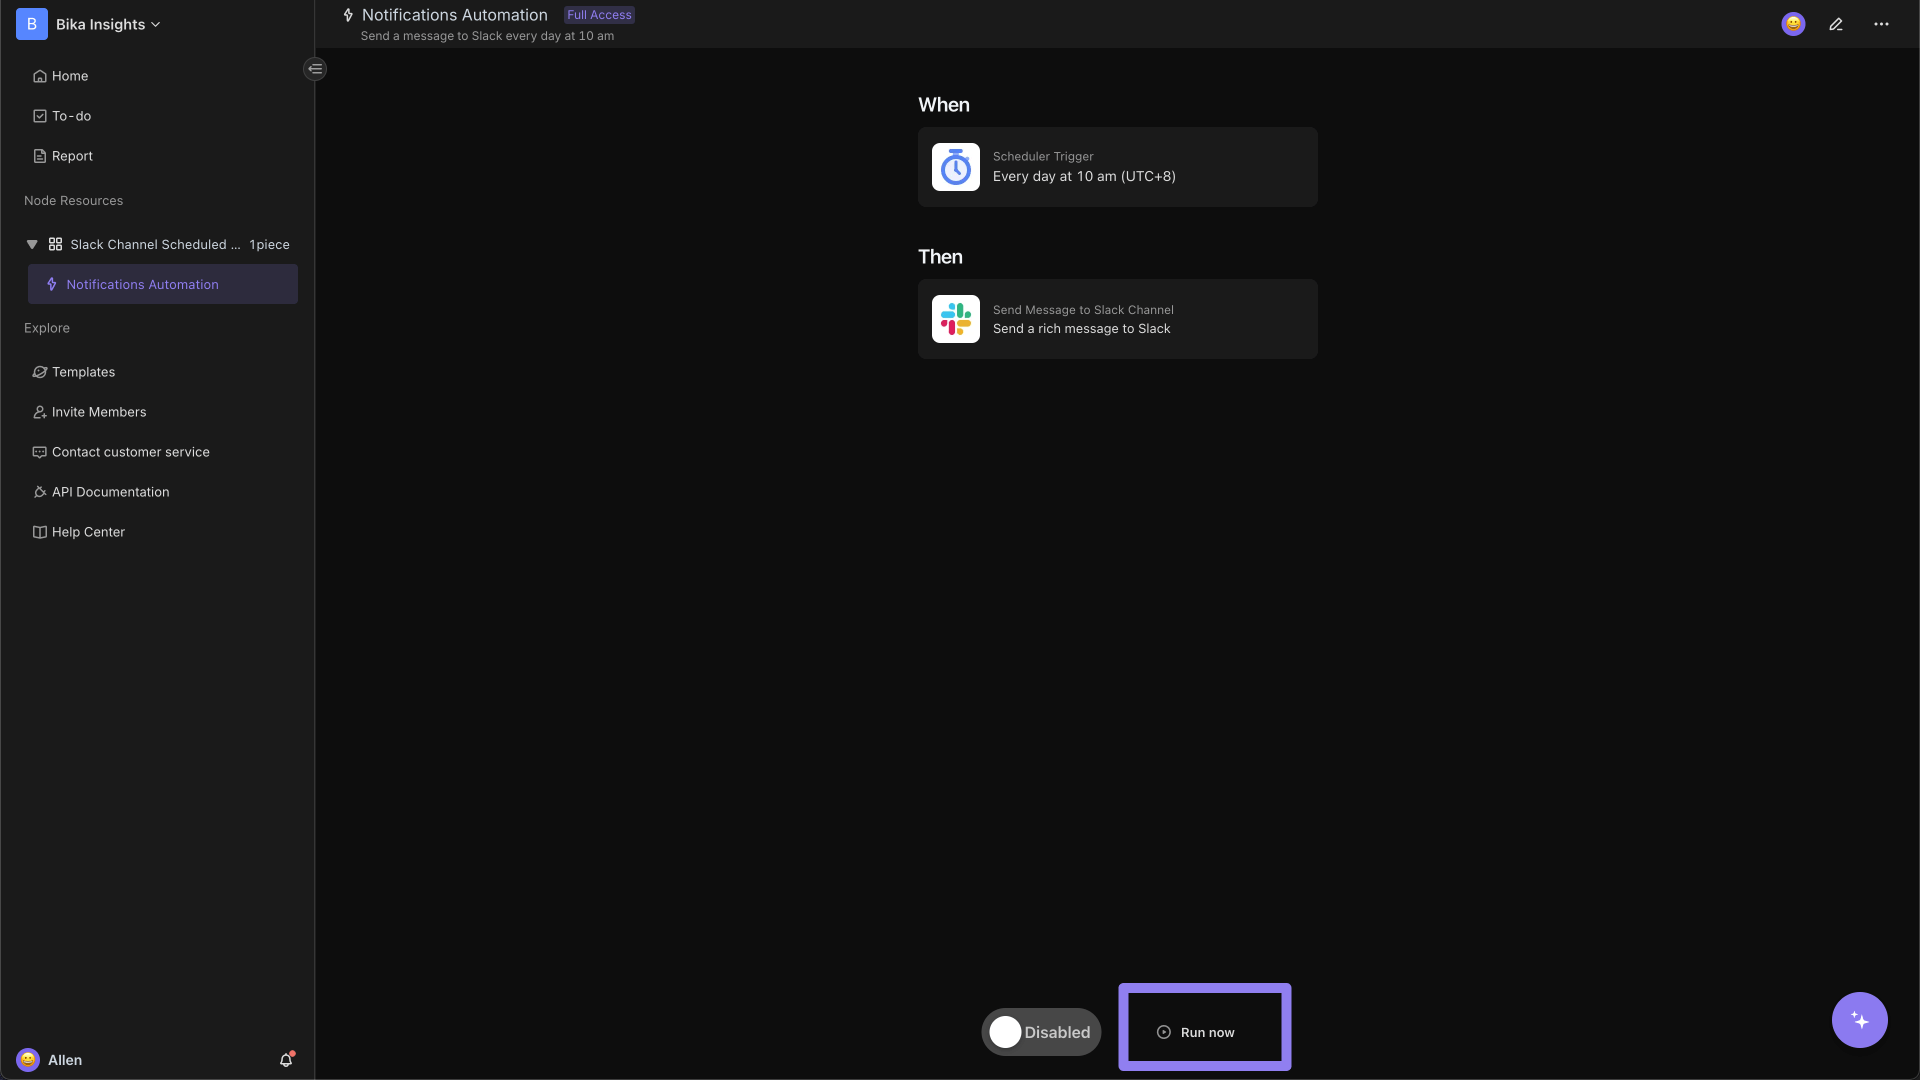Click the Scheduler Trigger icon
1920x1080 pixels.
click(x=955, y=166)
